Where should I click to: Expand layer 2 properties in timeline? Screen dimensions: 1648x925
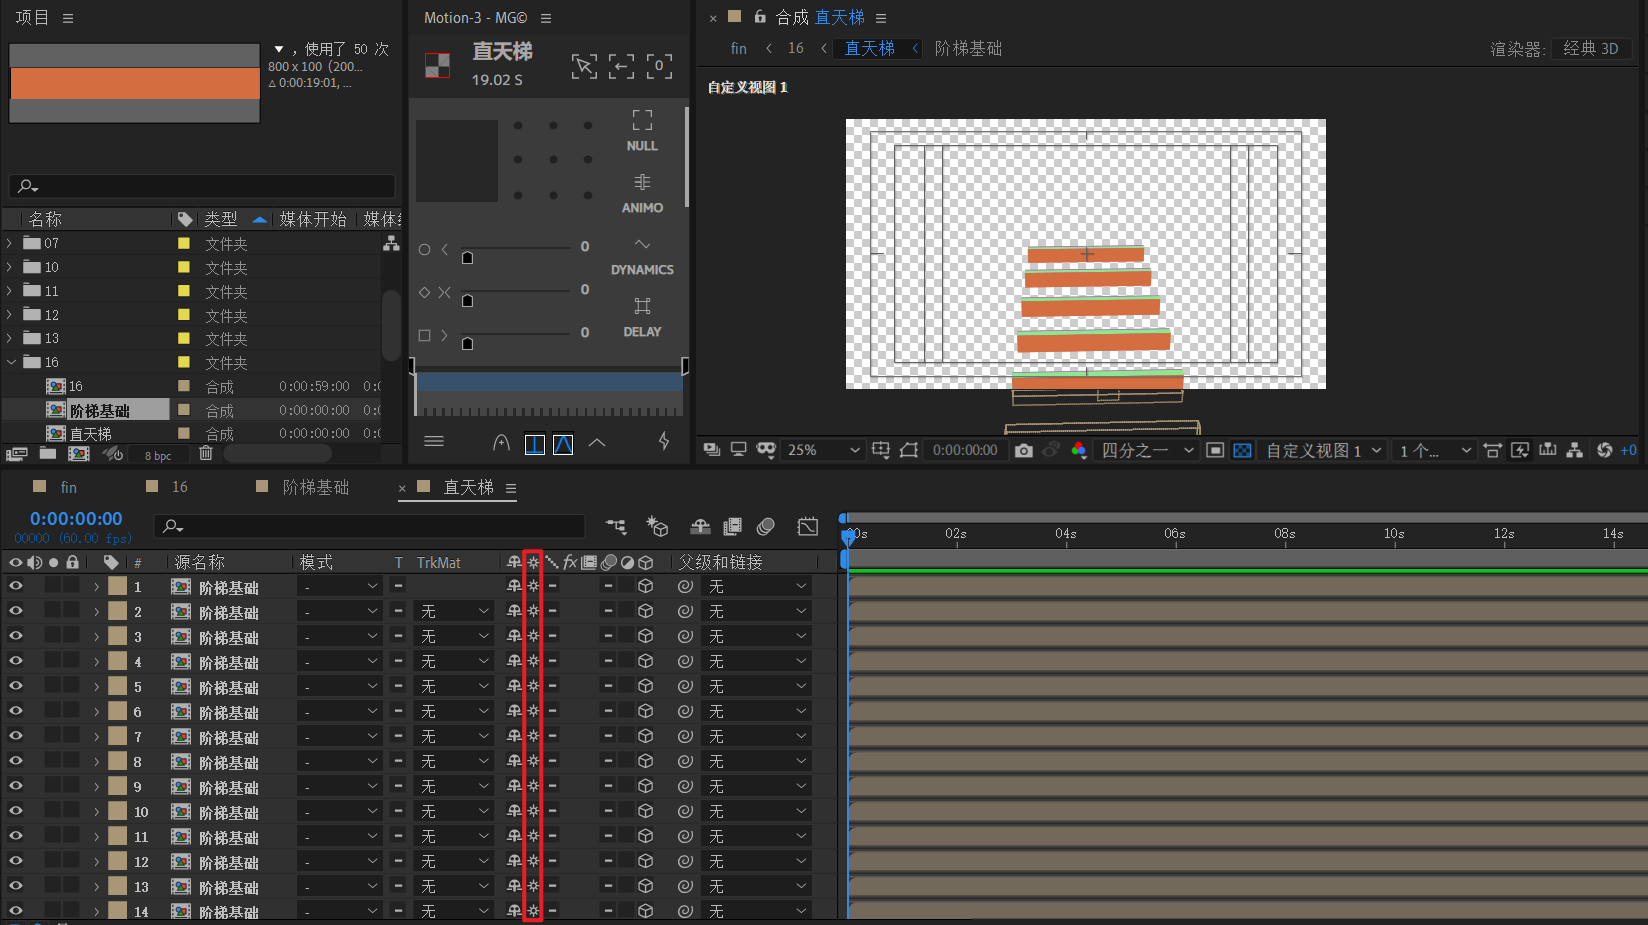(x=97, y=611)
